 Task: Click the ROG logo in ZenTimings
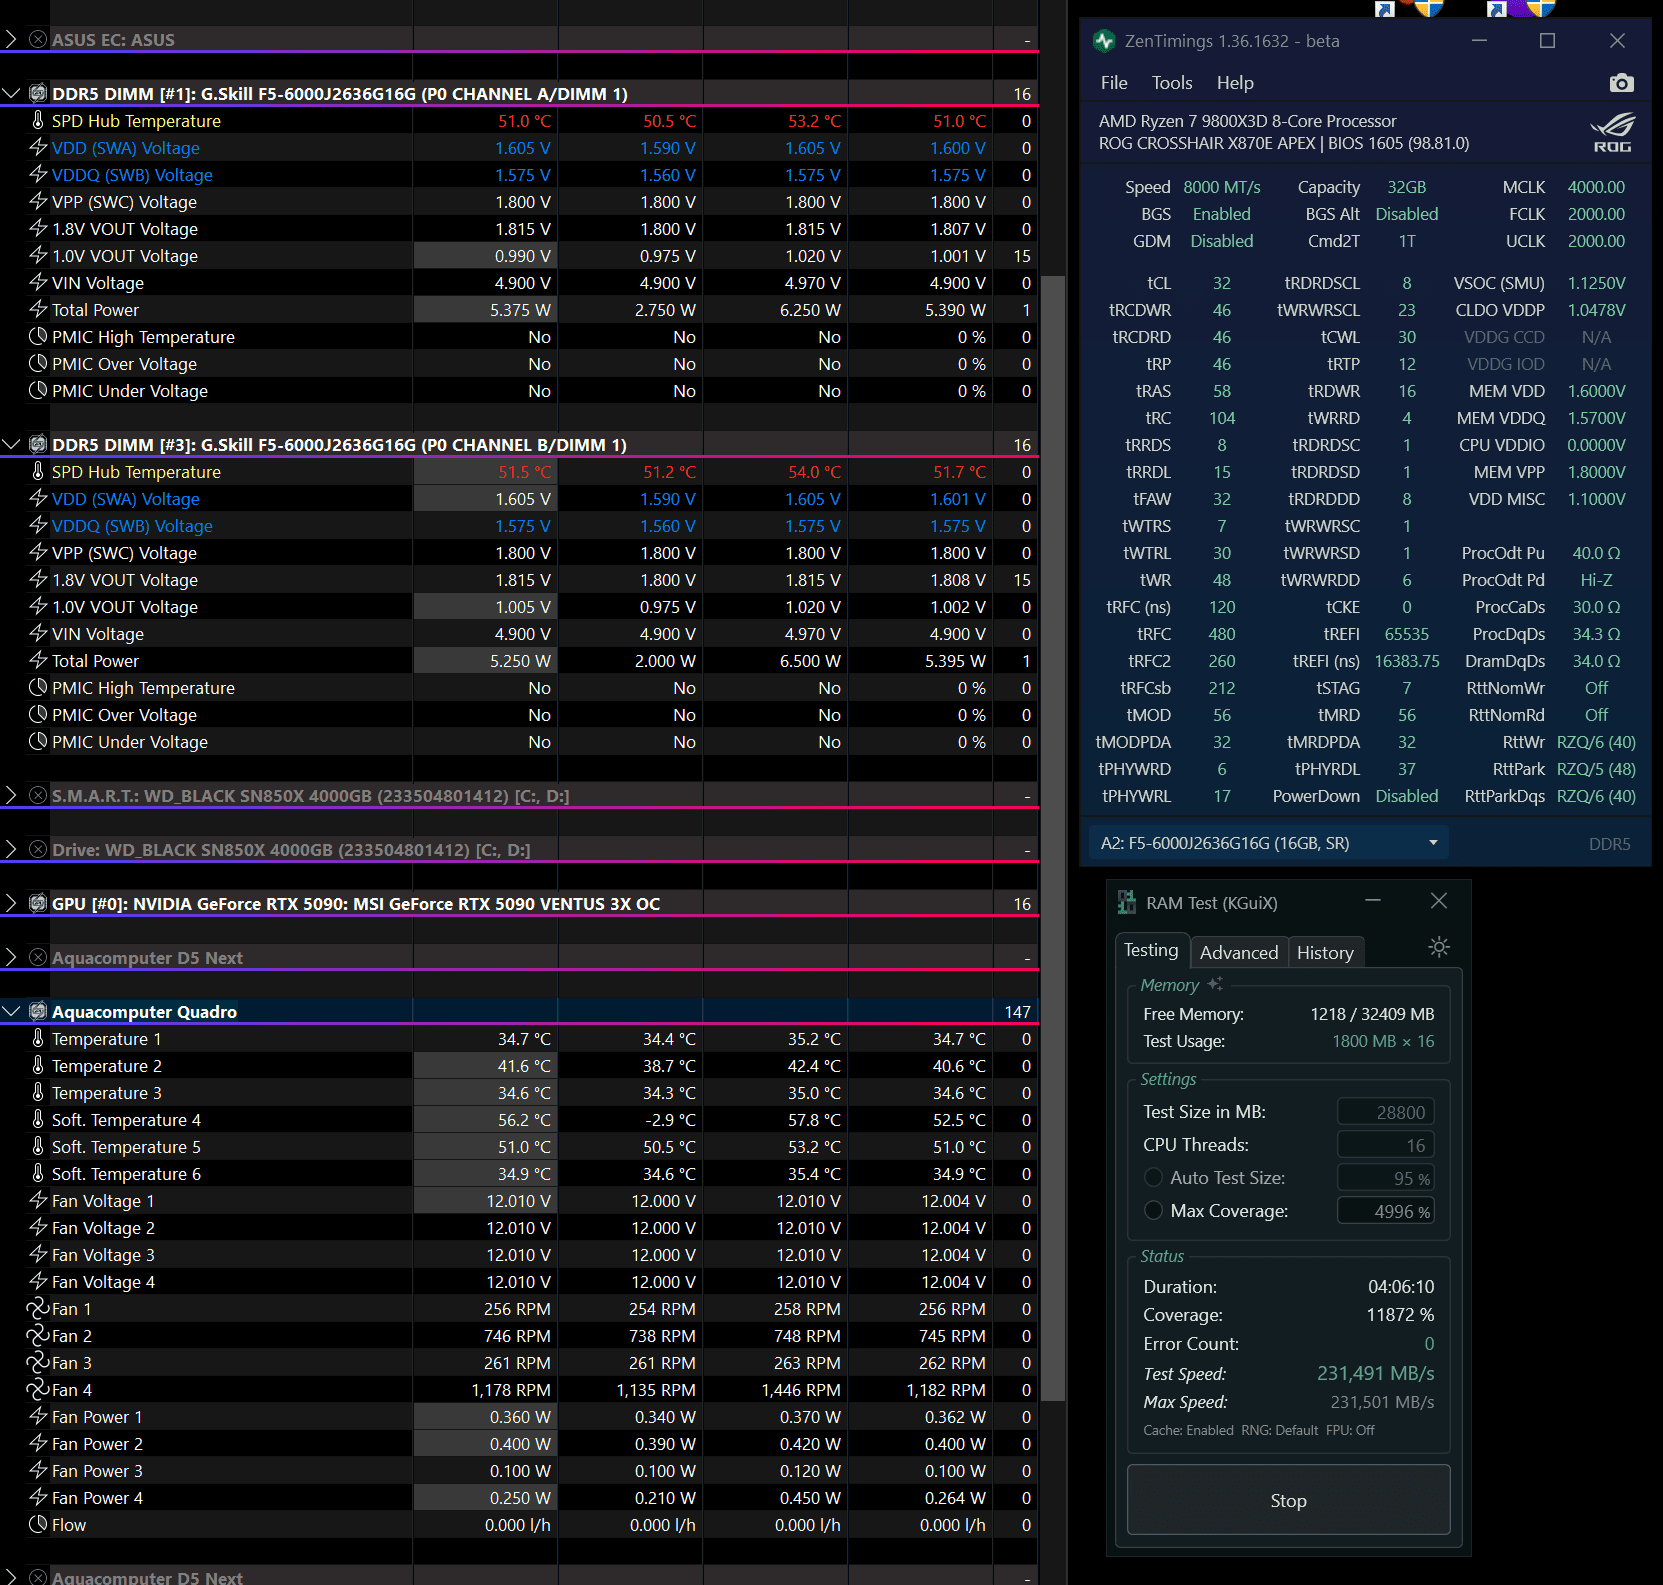1612,132
